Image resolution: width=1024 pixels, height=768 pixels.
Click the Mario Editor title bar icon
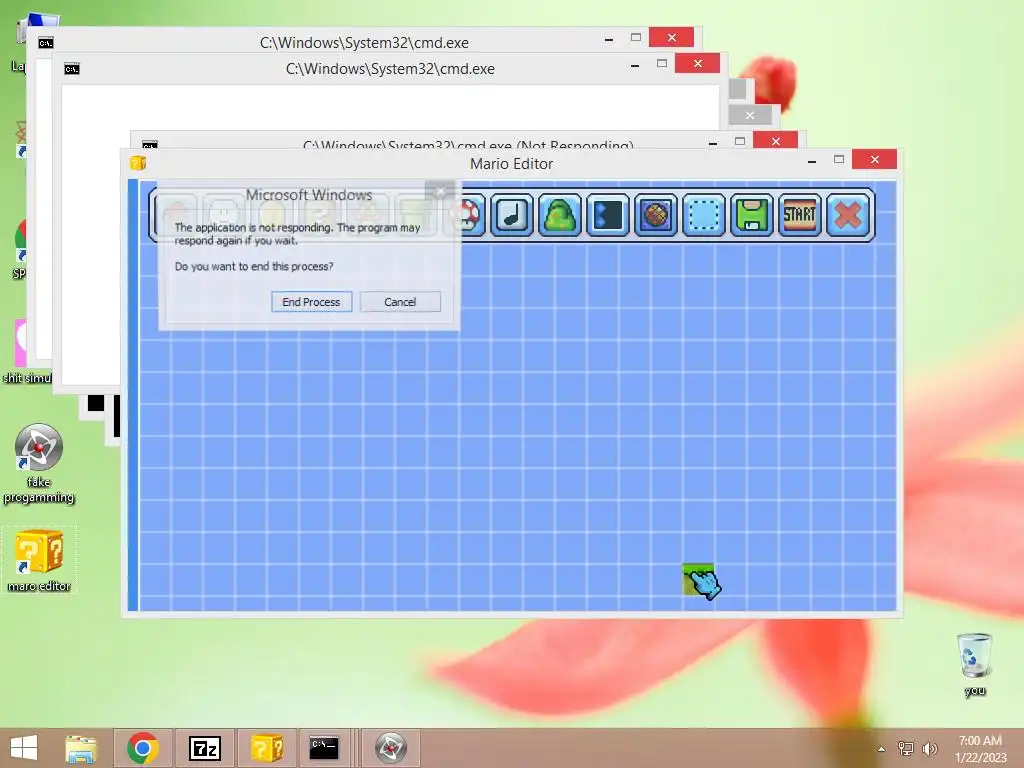138,163
